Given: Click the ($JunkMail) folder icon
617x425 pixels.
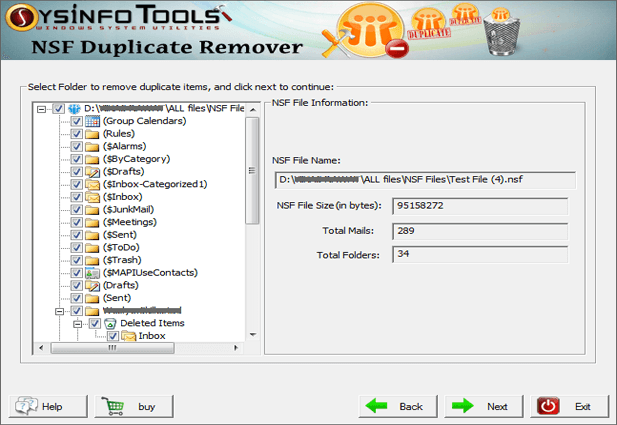Looking at the screenshot, I should [x=92, y=210].
